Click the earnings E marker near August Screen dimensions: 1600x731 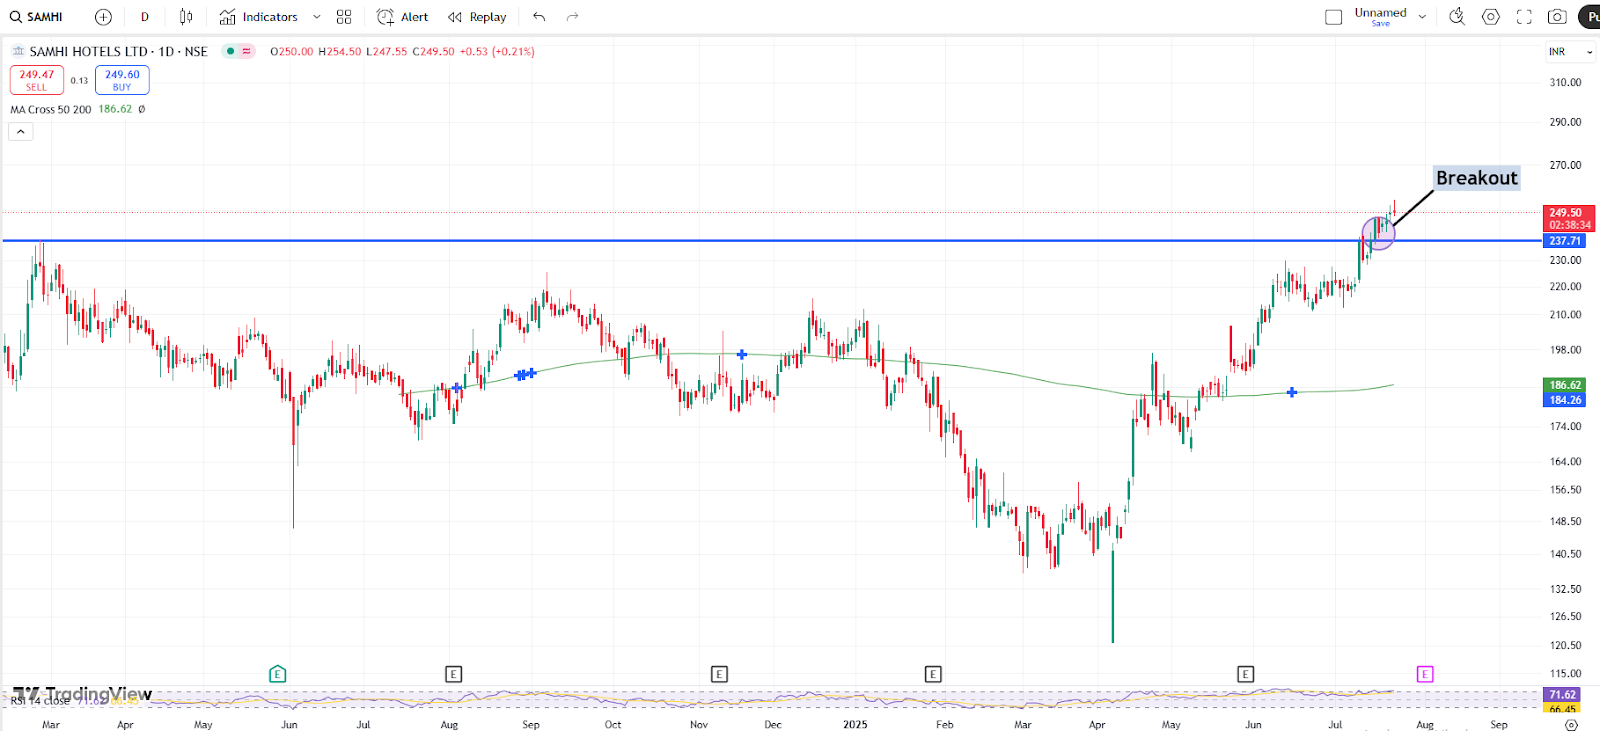coord(453,674)
